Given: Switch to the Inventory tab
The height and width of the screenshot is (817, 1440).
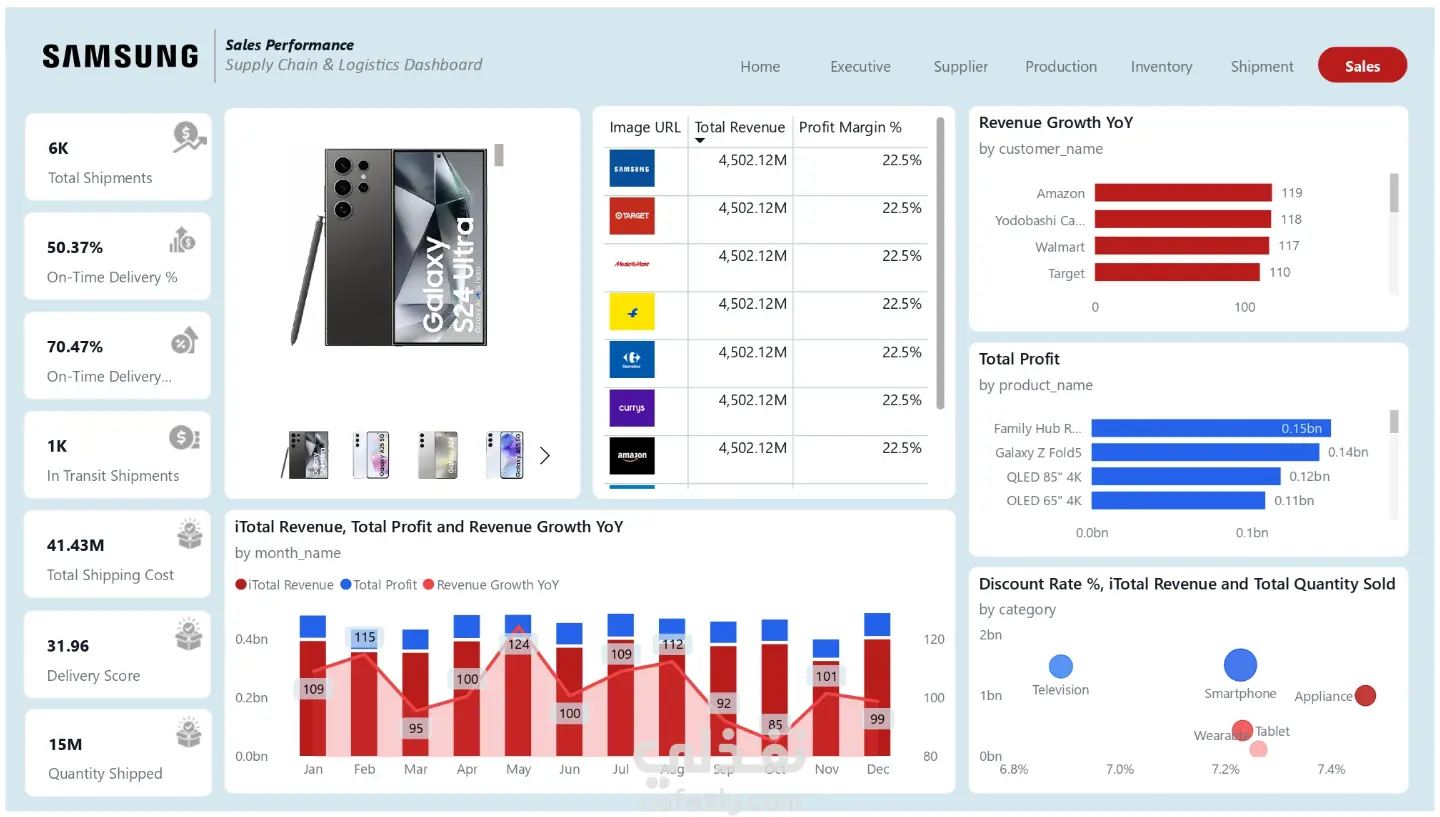Looking at the screenshot, I should click(x=1161, y=67).
